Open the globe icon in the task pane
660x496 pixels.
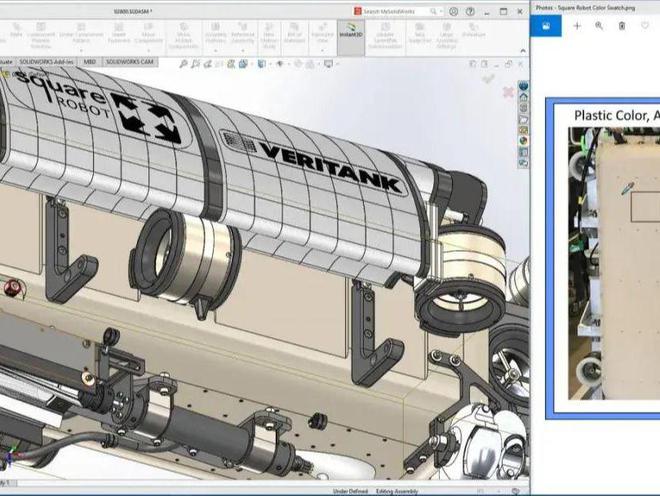[x=524, y=86]
